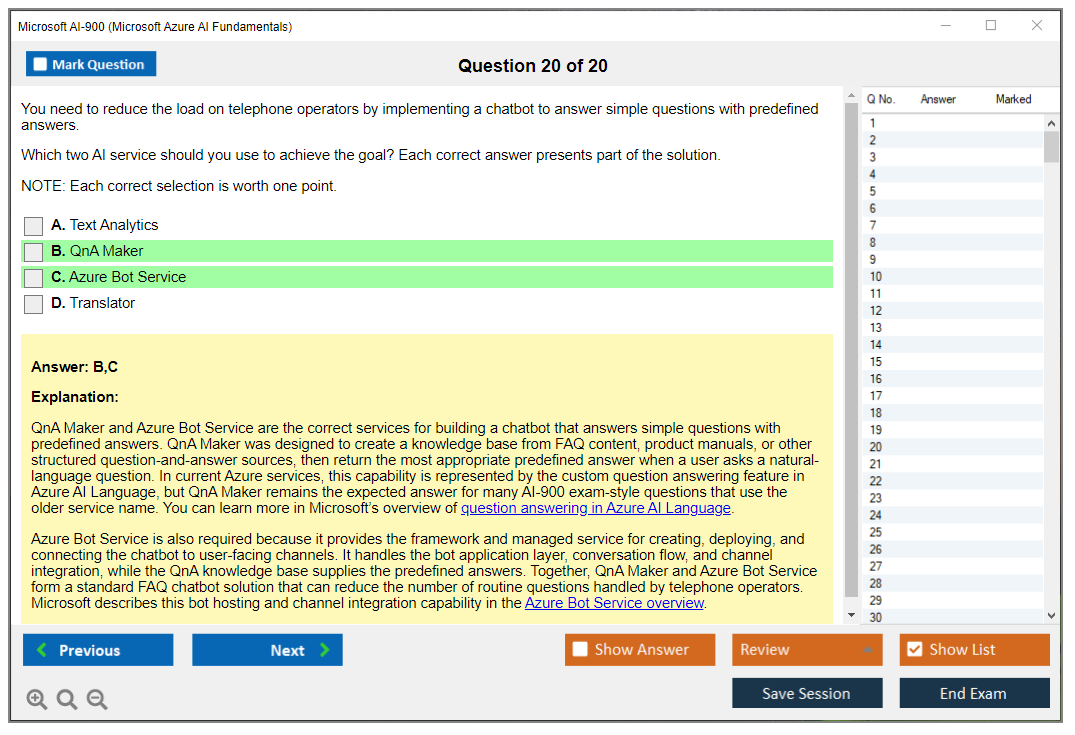Image resolution: width=1075 pixels, height=735 pixels.
Task: Click the question pane vertical scrollbar thumb
Action: 851,350
